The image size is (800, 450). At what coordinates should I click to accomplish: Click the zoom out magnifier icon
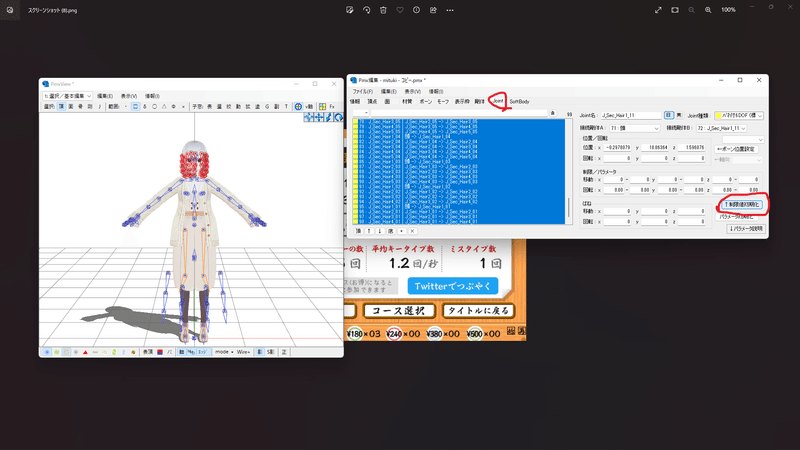tap(691, 10)
